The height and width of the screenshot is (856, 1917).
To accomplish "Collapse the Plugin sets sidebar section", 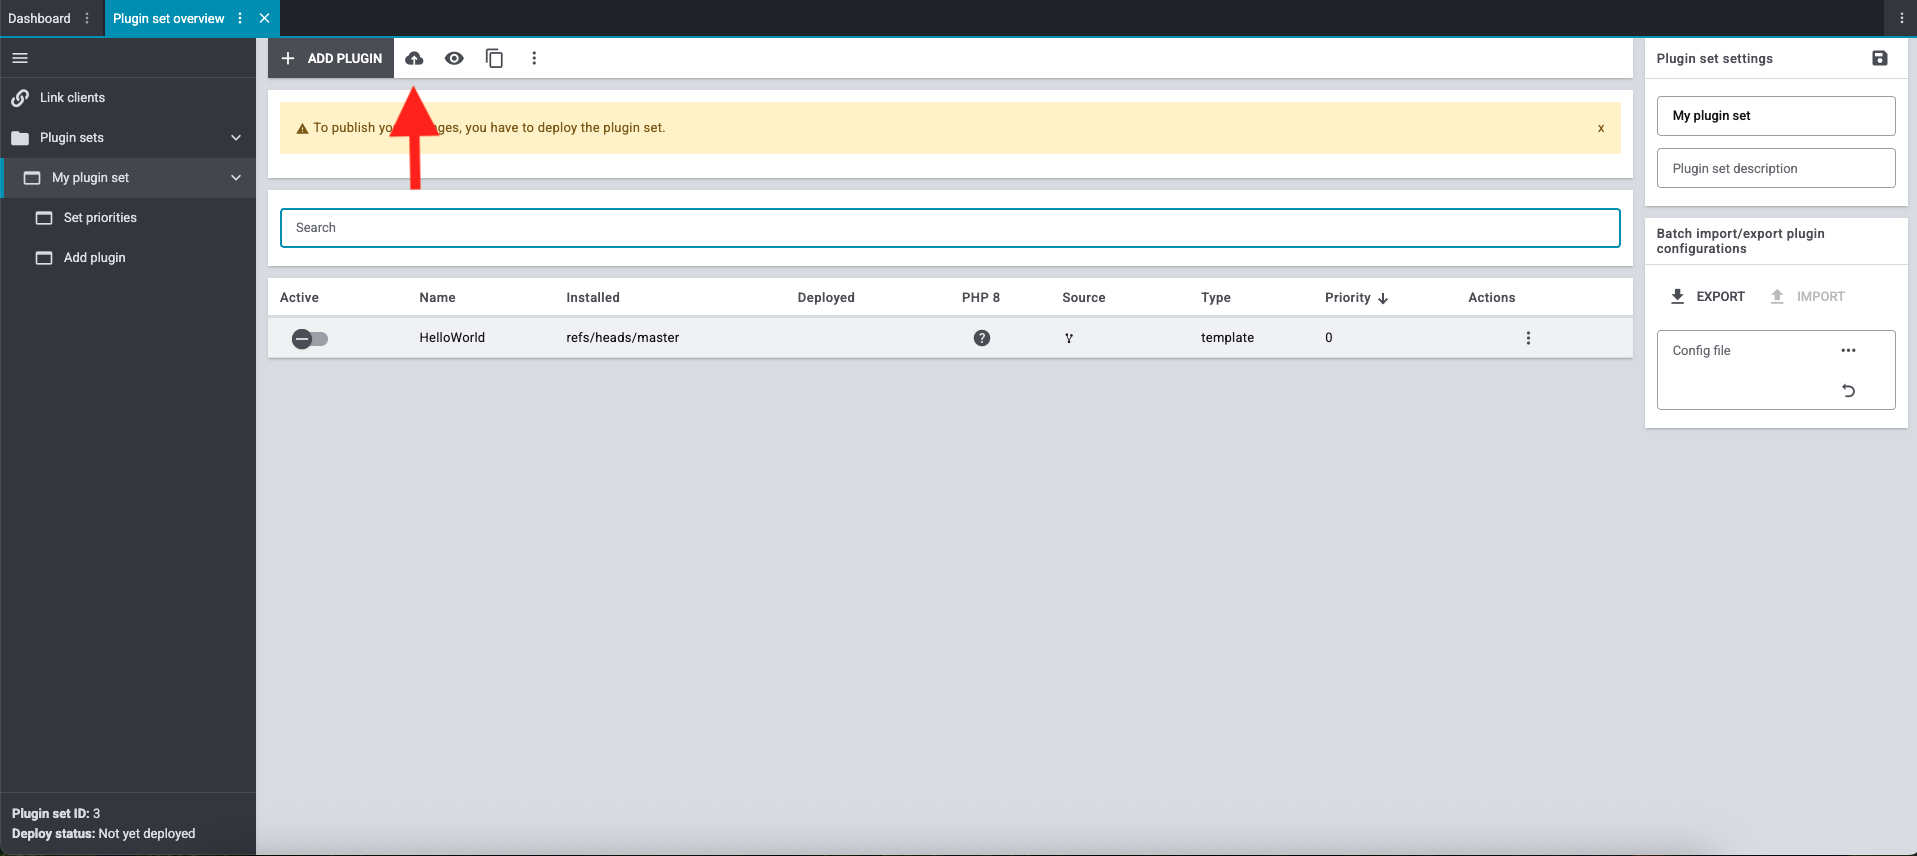I will [x=236, y=138].
